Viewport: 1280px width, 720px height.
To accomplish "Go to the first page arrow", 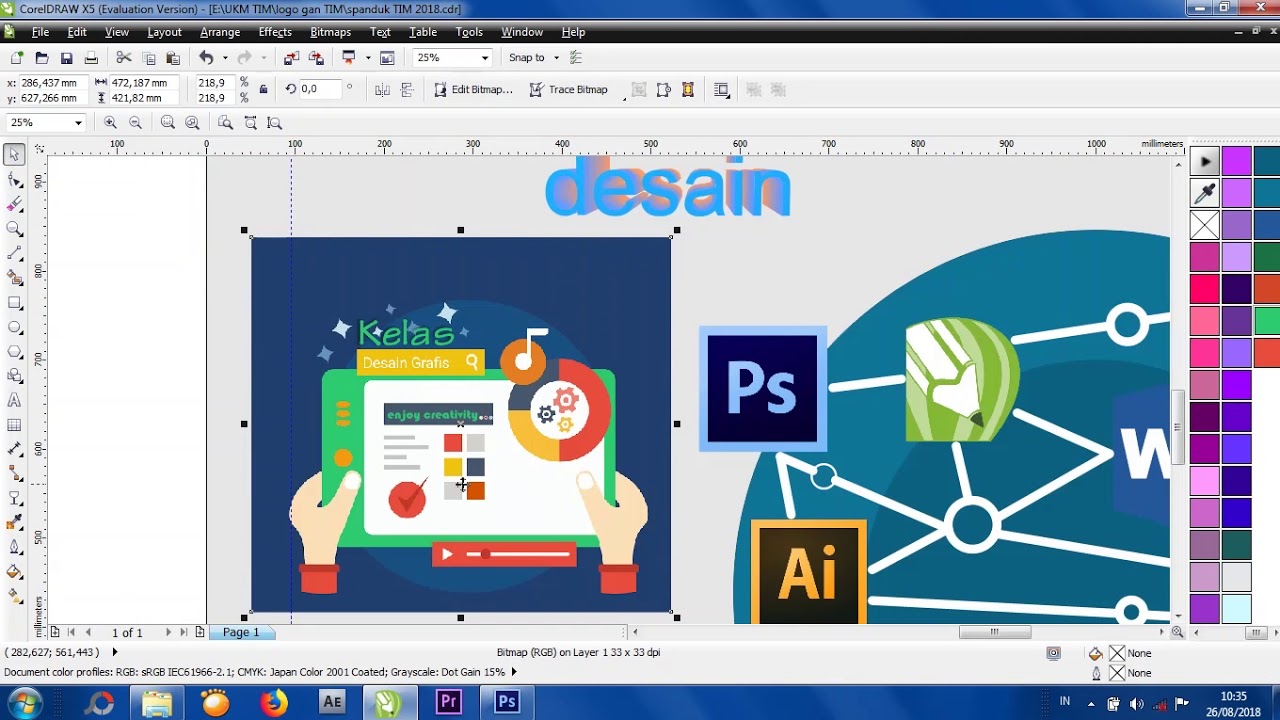I will click(x=70, y=632).
